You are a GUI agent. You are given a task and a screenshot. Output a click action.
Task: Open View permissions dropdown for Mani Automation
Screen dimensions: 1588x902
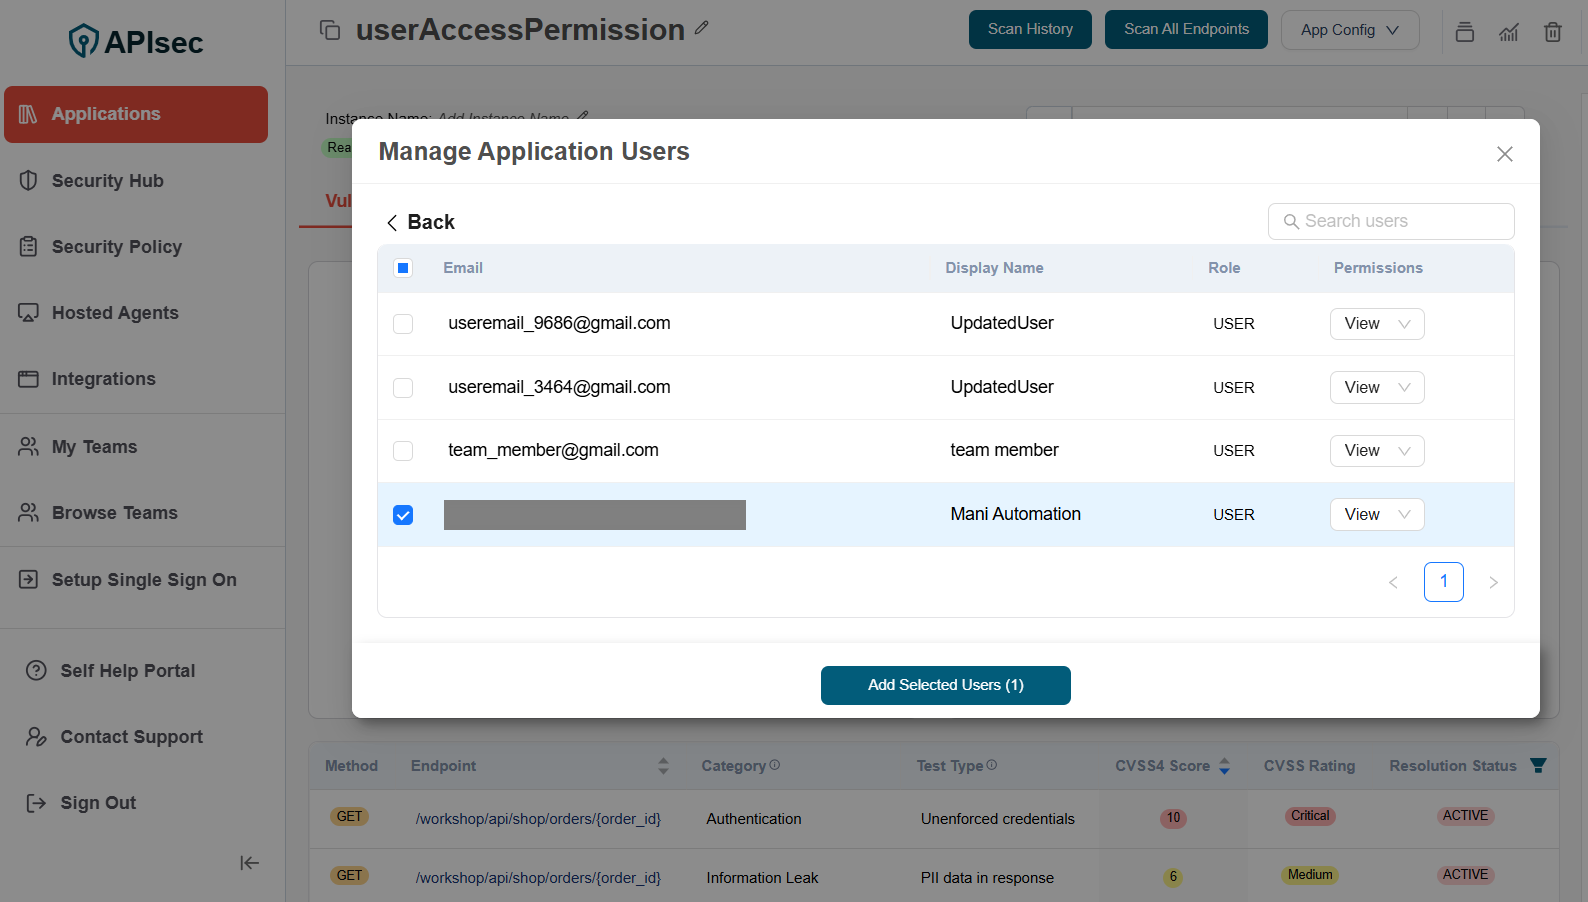pyautogui.click(x=1376, y=515)
